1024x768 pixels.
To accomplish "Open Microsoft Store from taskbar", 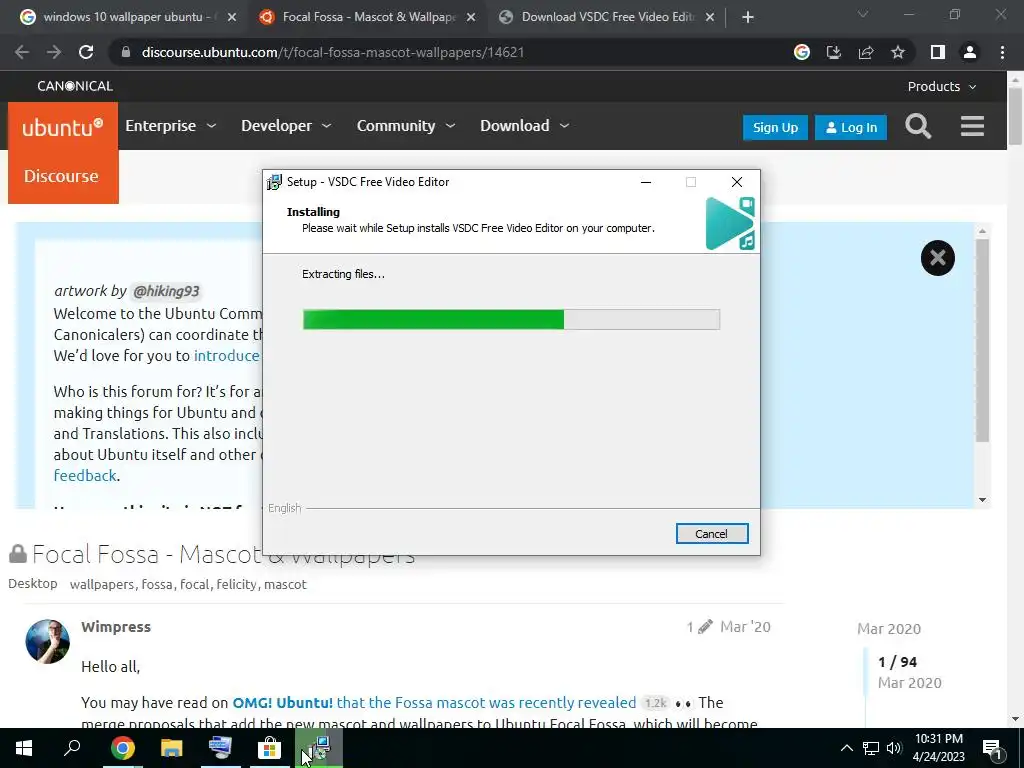I will coord(269,748).
